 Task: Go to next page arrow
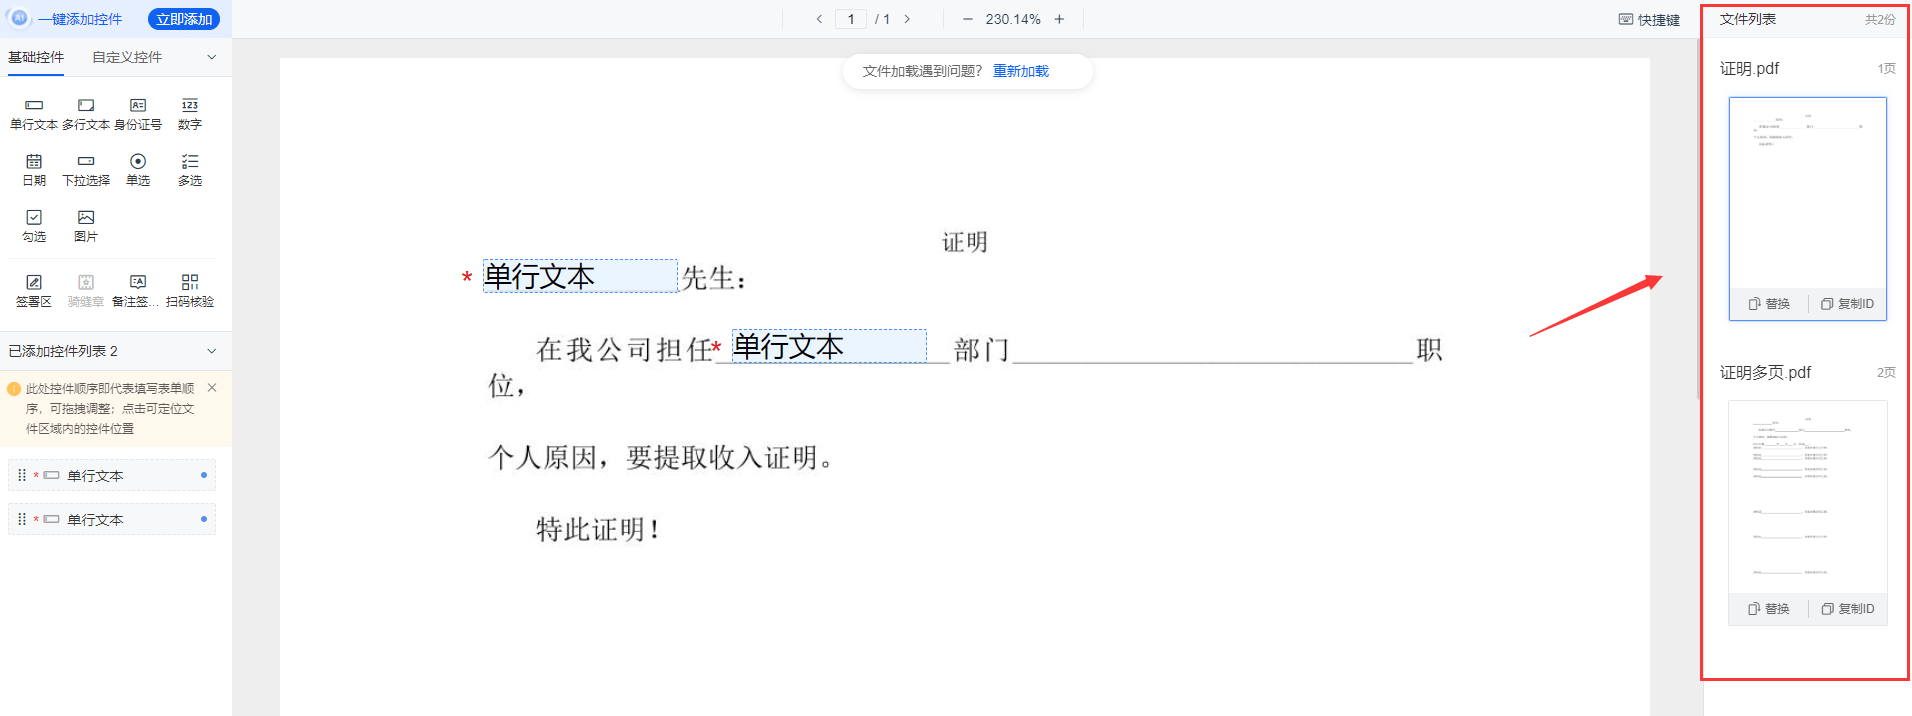[x=907, y=19]
